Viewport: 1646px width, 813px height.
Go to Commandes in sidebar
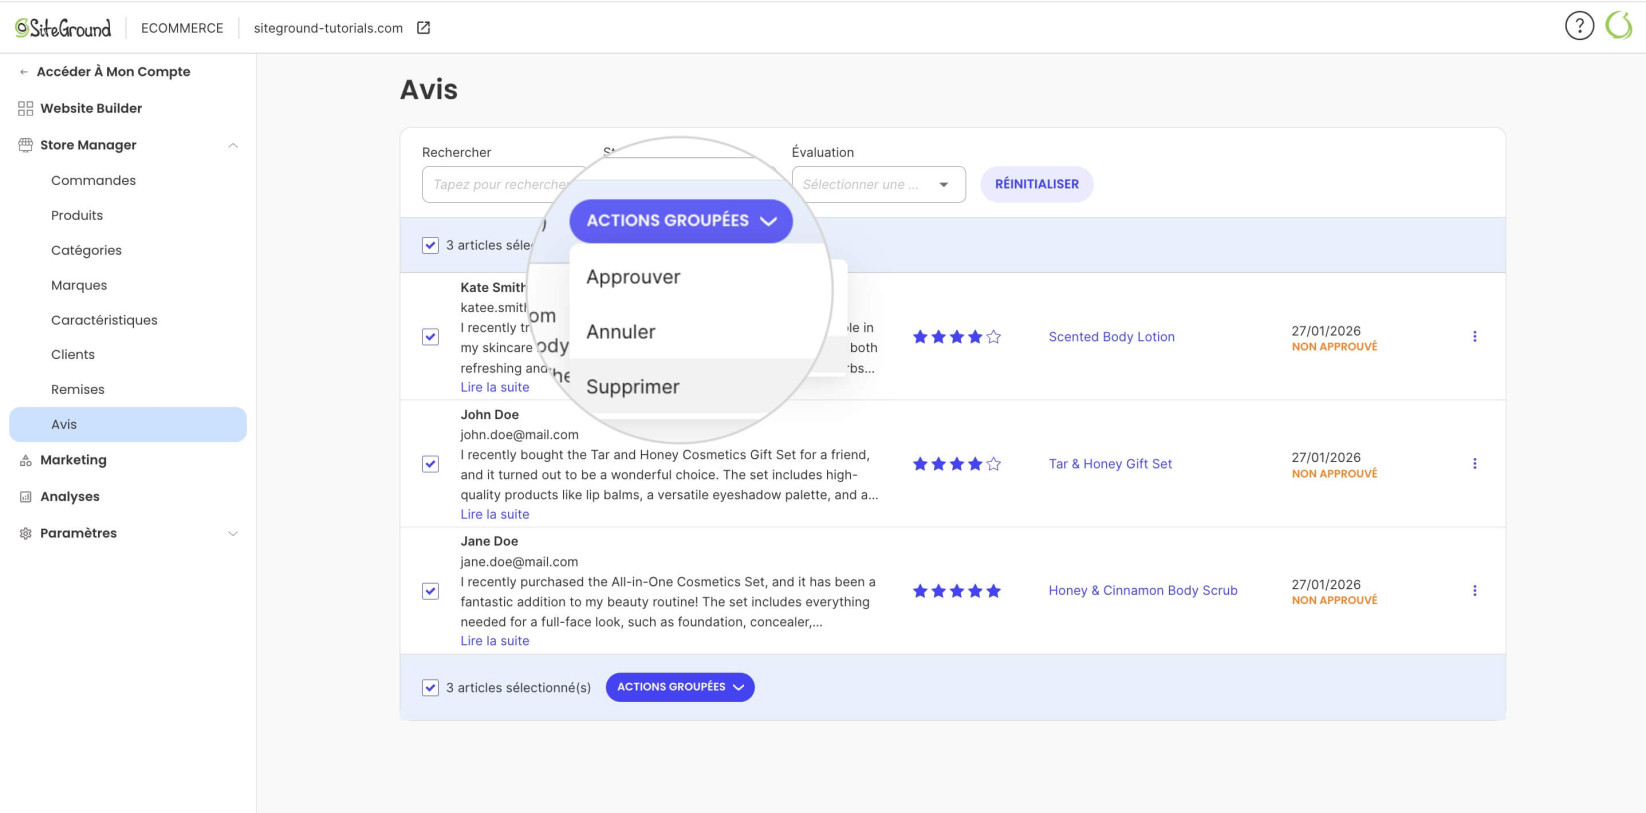click(93, 181)
